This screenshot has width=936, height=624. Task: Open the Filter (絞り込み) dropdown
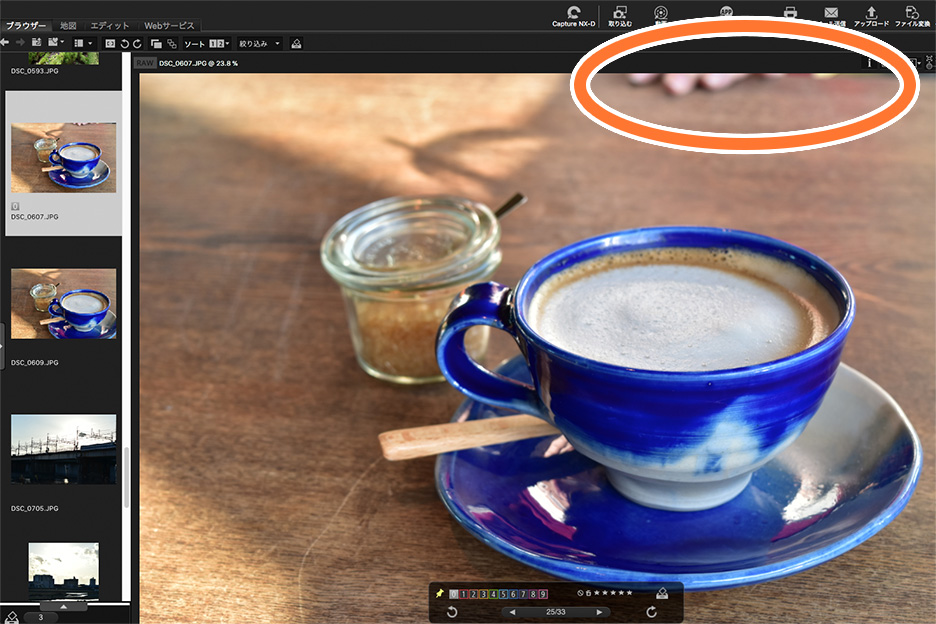tap(259, 43)
